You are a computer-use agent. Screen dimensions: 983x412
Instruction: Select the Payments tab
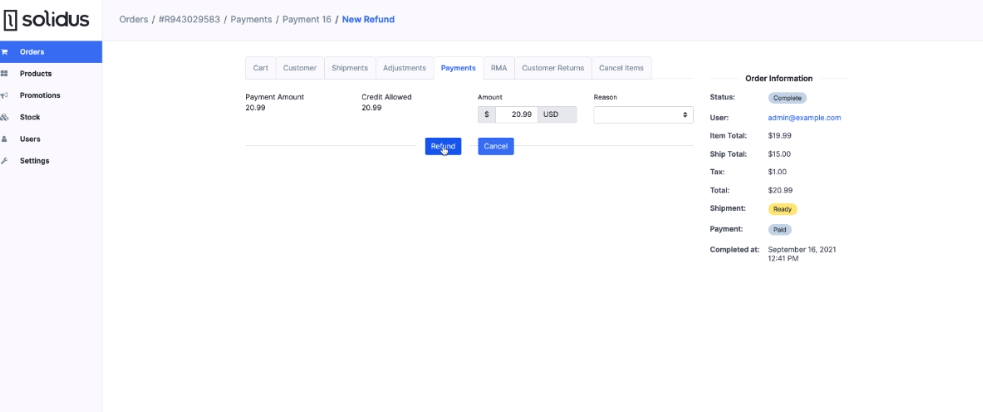coord(458,68)
